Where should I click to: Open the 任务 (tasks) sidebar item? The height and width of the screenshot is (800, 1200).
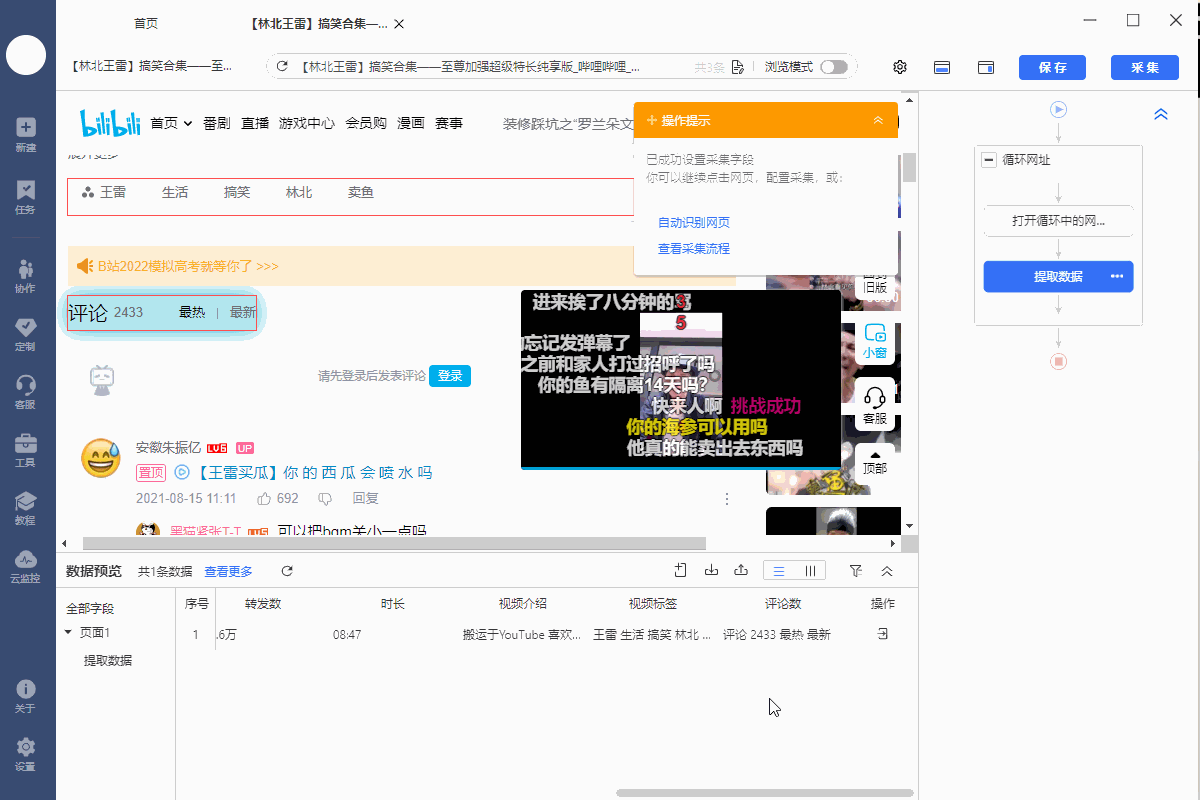[x=26, y=197]
